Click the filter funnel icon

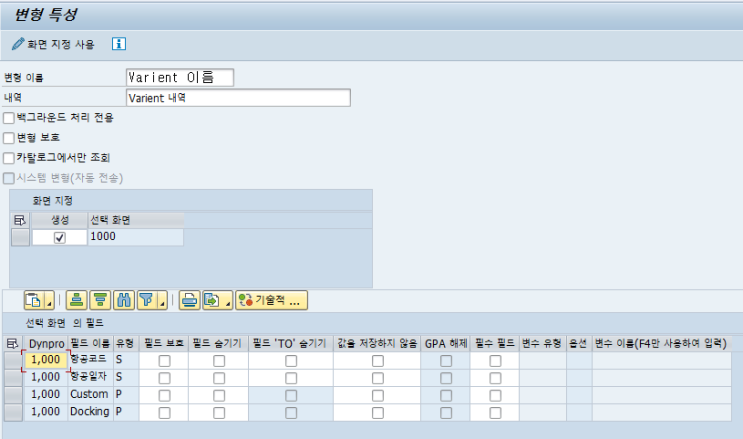[147, 301]
